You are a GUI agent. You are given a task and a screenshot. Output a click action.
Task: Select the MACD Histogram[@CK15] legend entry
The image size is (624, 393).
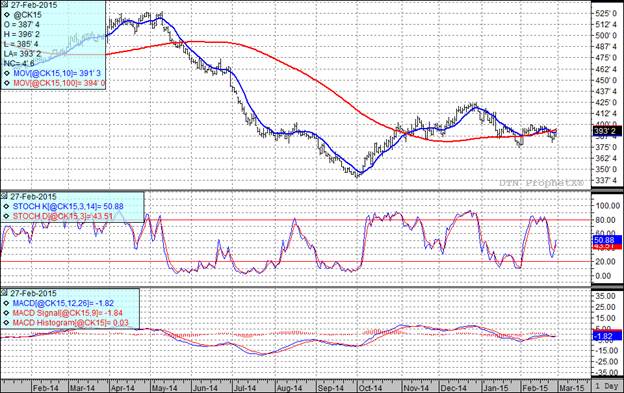tap(70, 323)
